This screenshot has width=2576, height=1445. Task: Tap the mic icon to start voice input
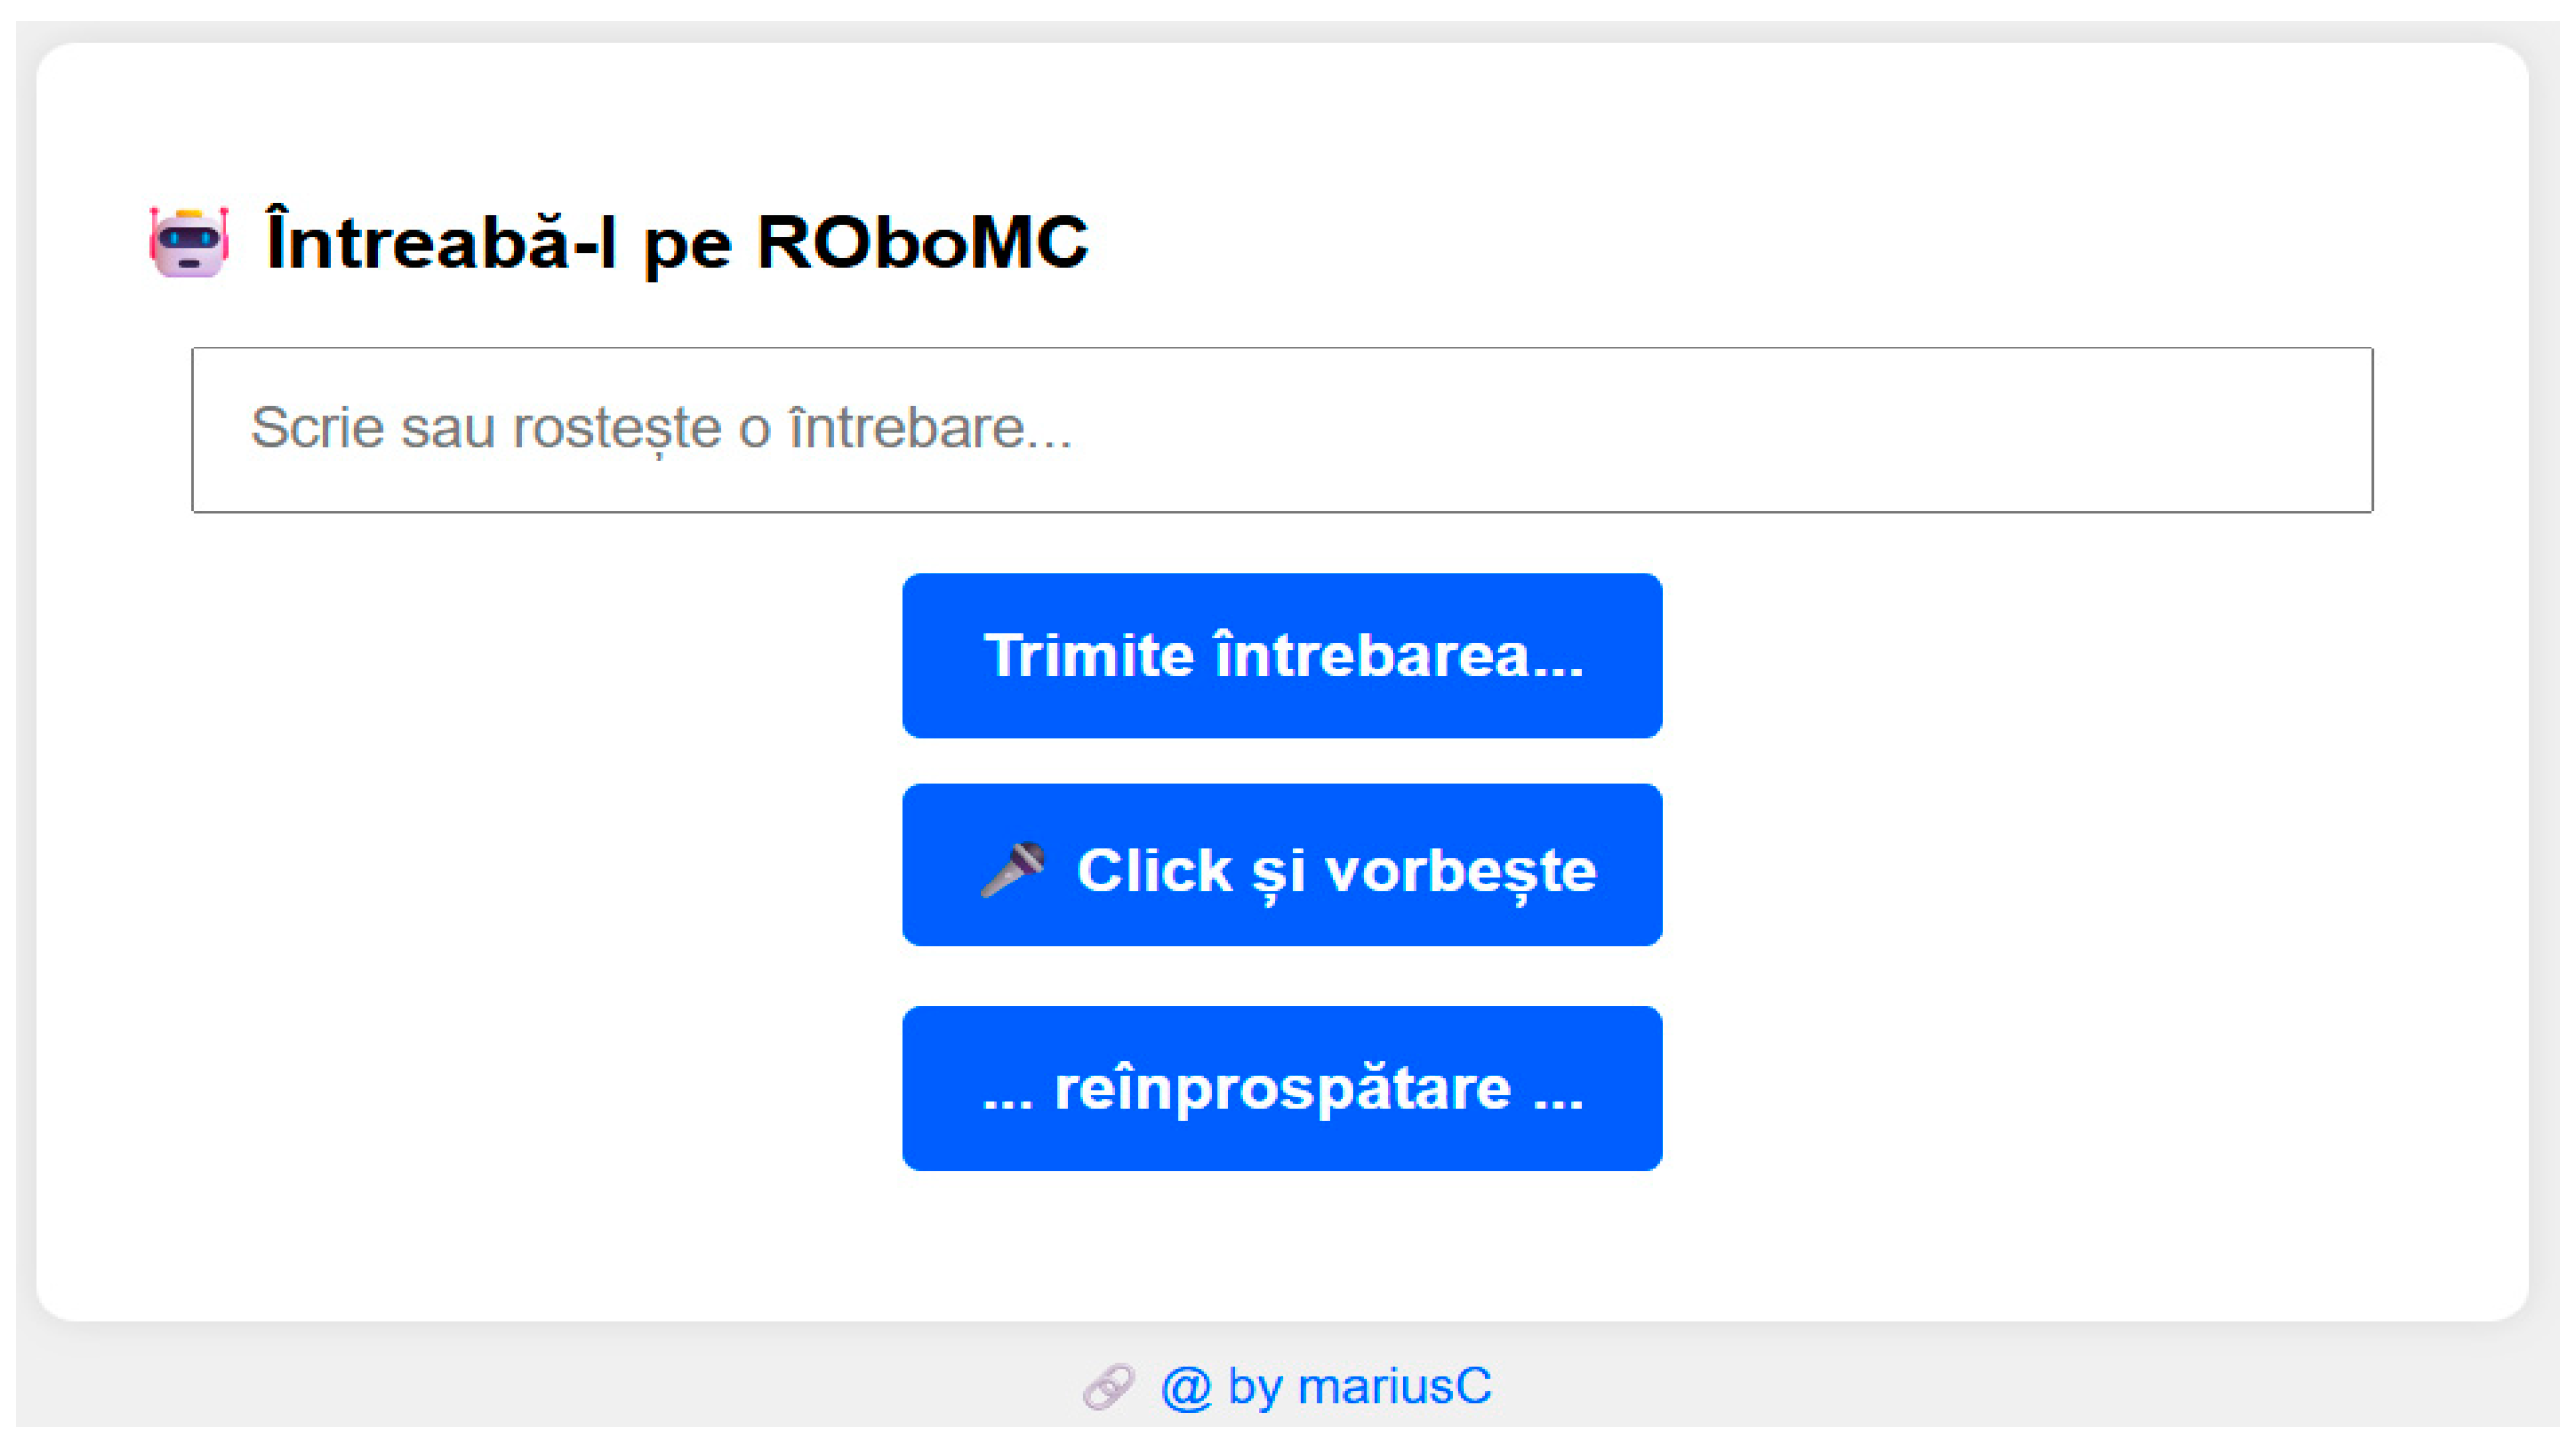click(x=1013, y=869)
